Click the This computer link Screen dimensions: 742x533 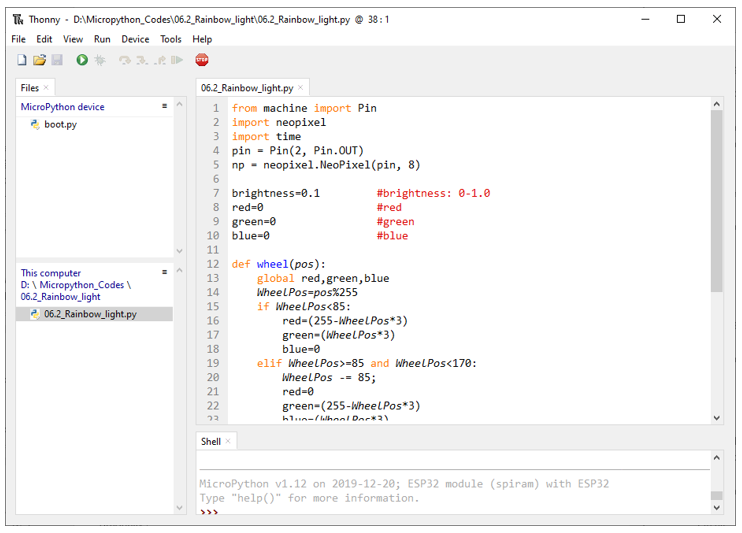click(x=51, y=273)
